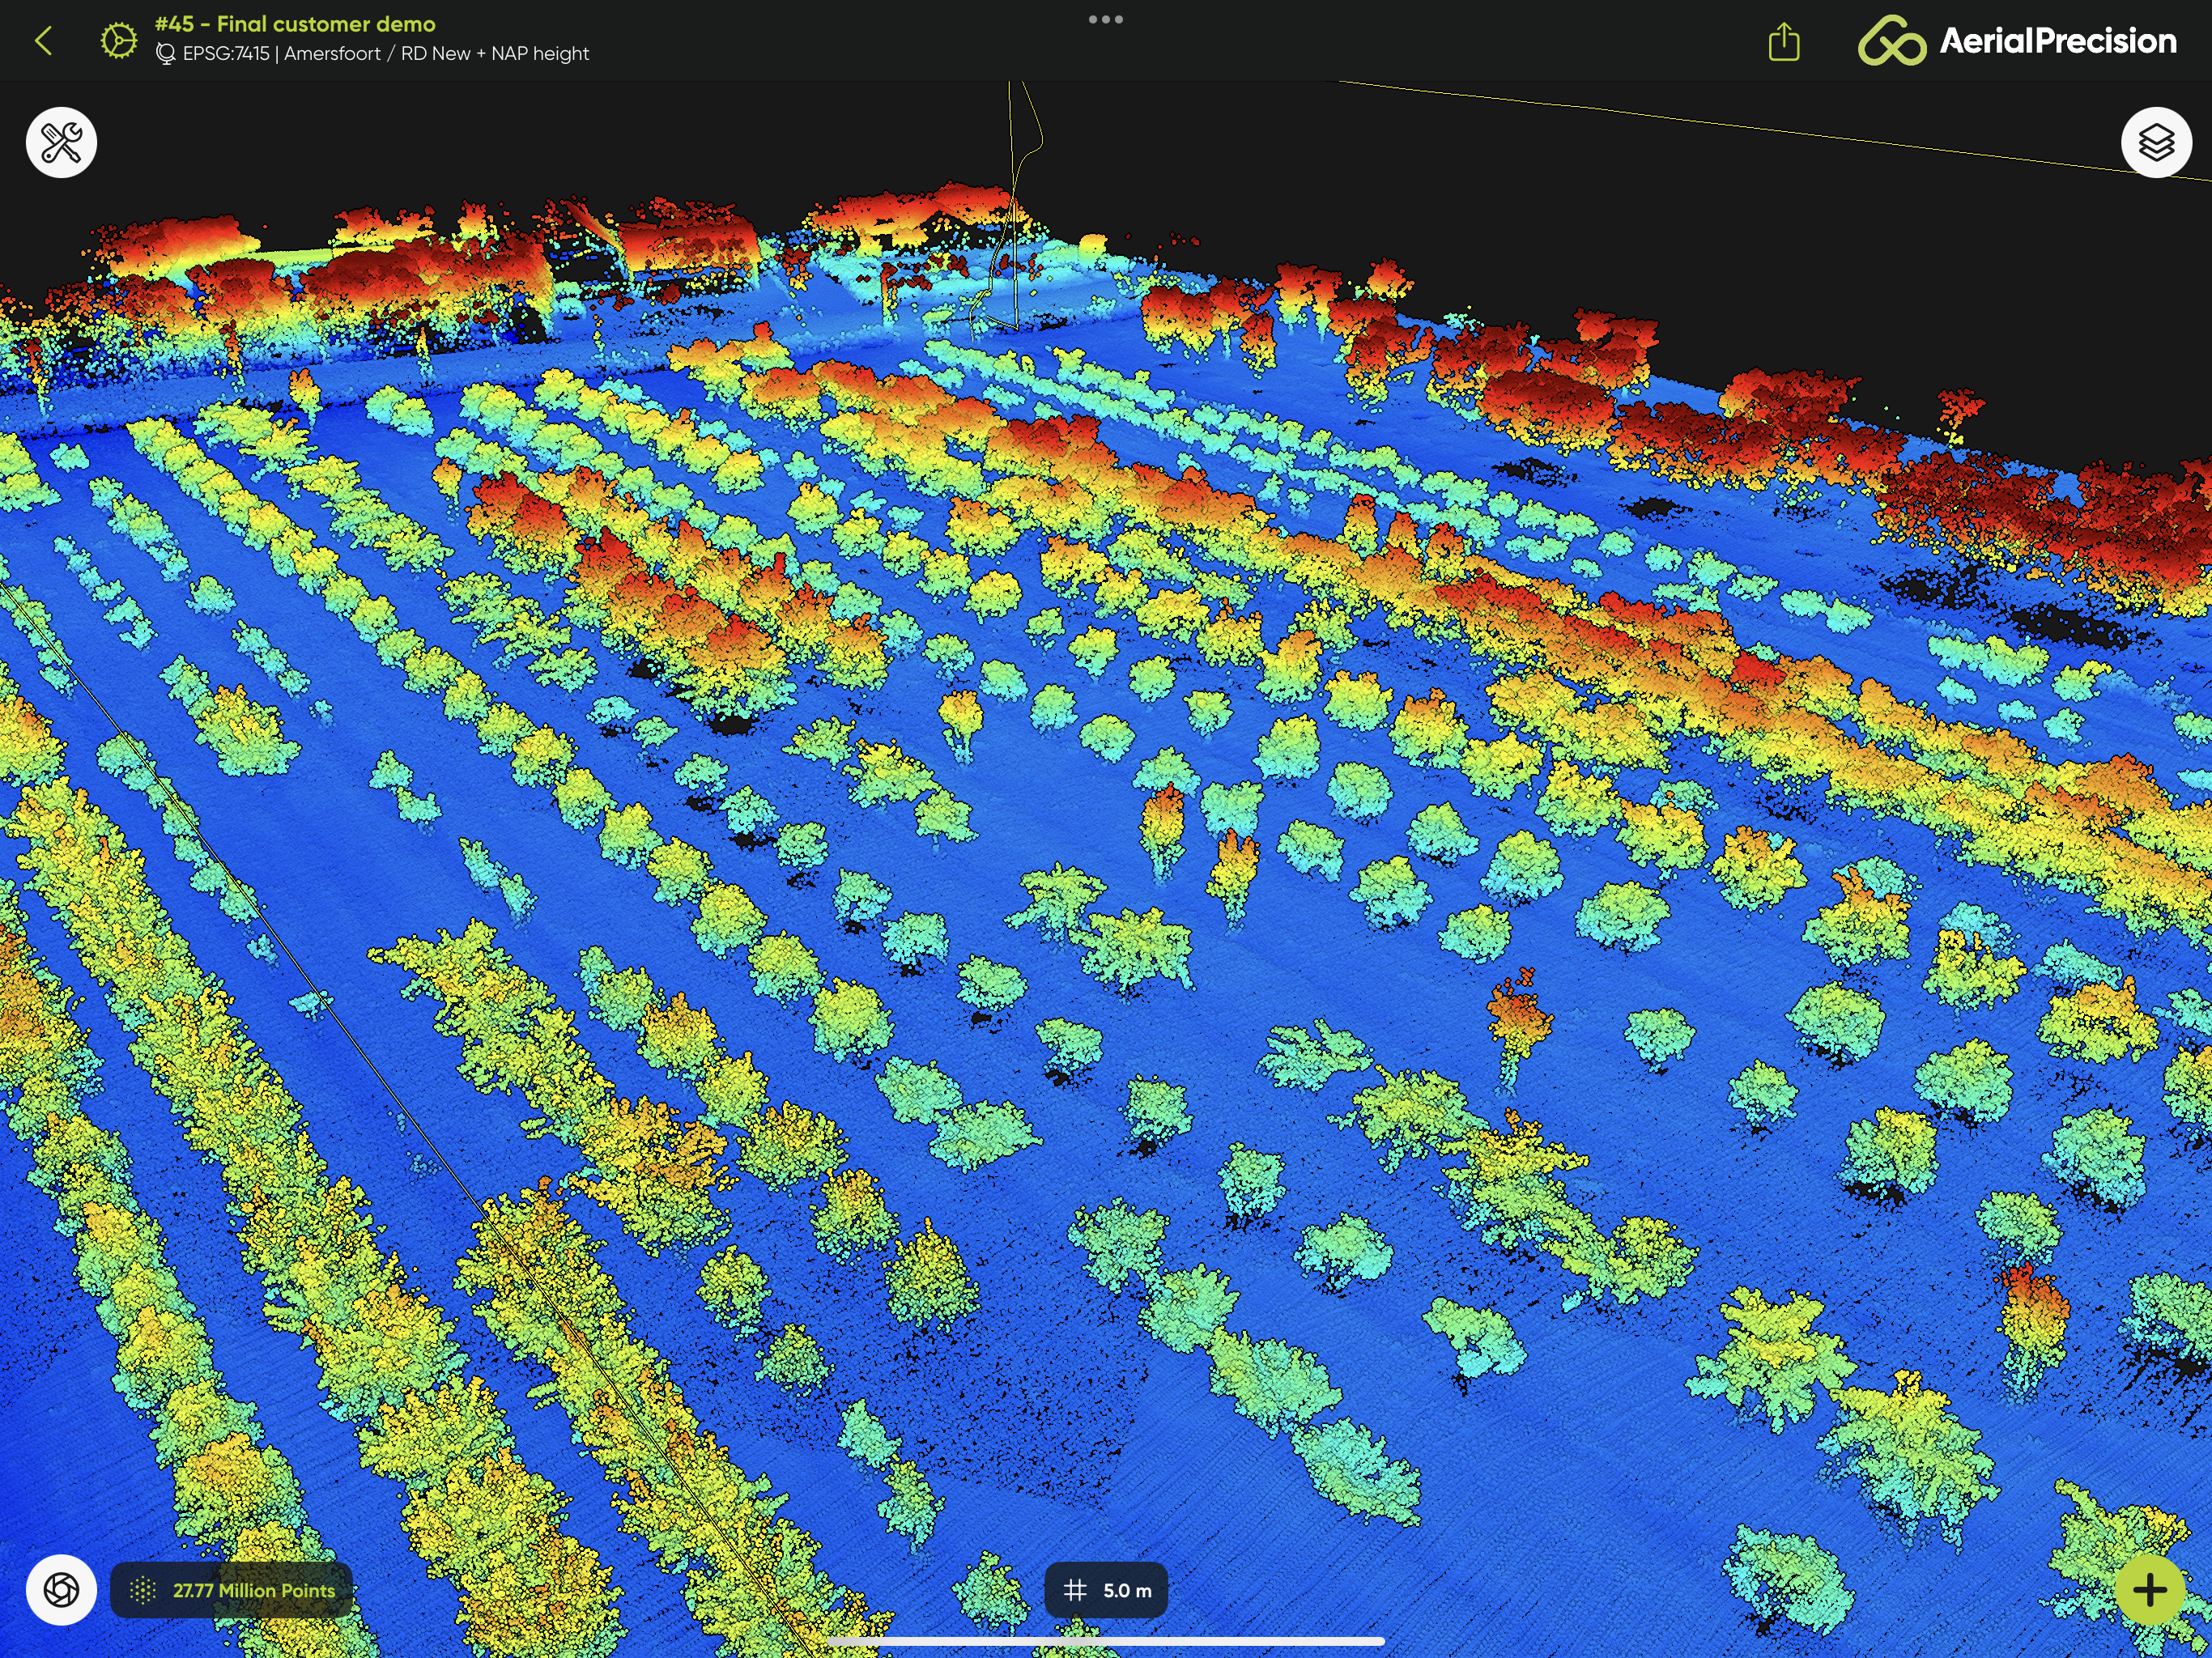The width and height of the screenshot is (2212, 1658).
Task: Tap the globe coordinate system icon
Action: 166,54
